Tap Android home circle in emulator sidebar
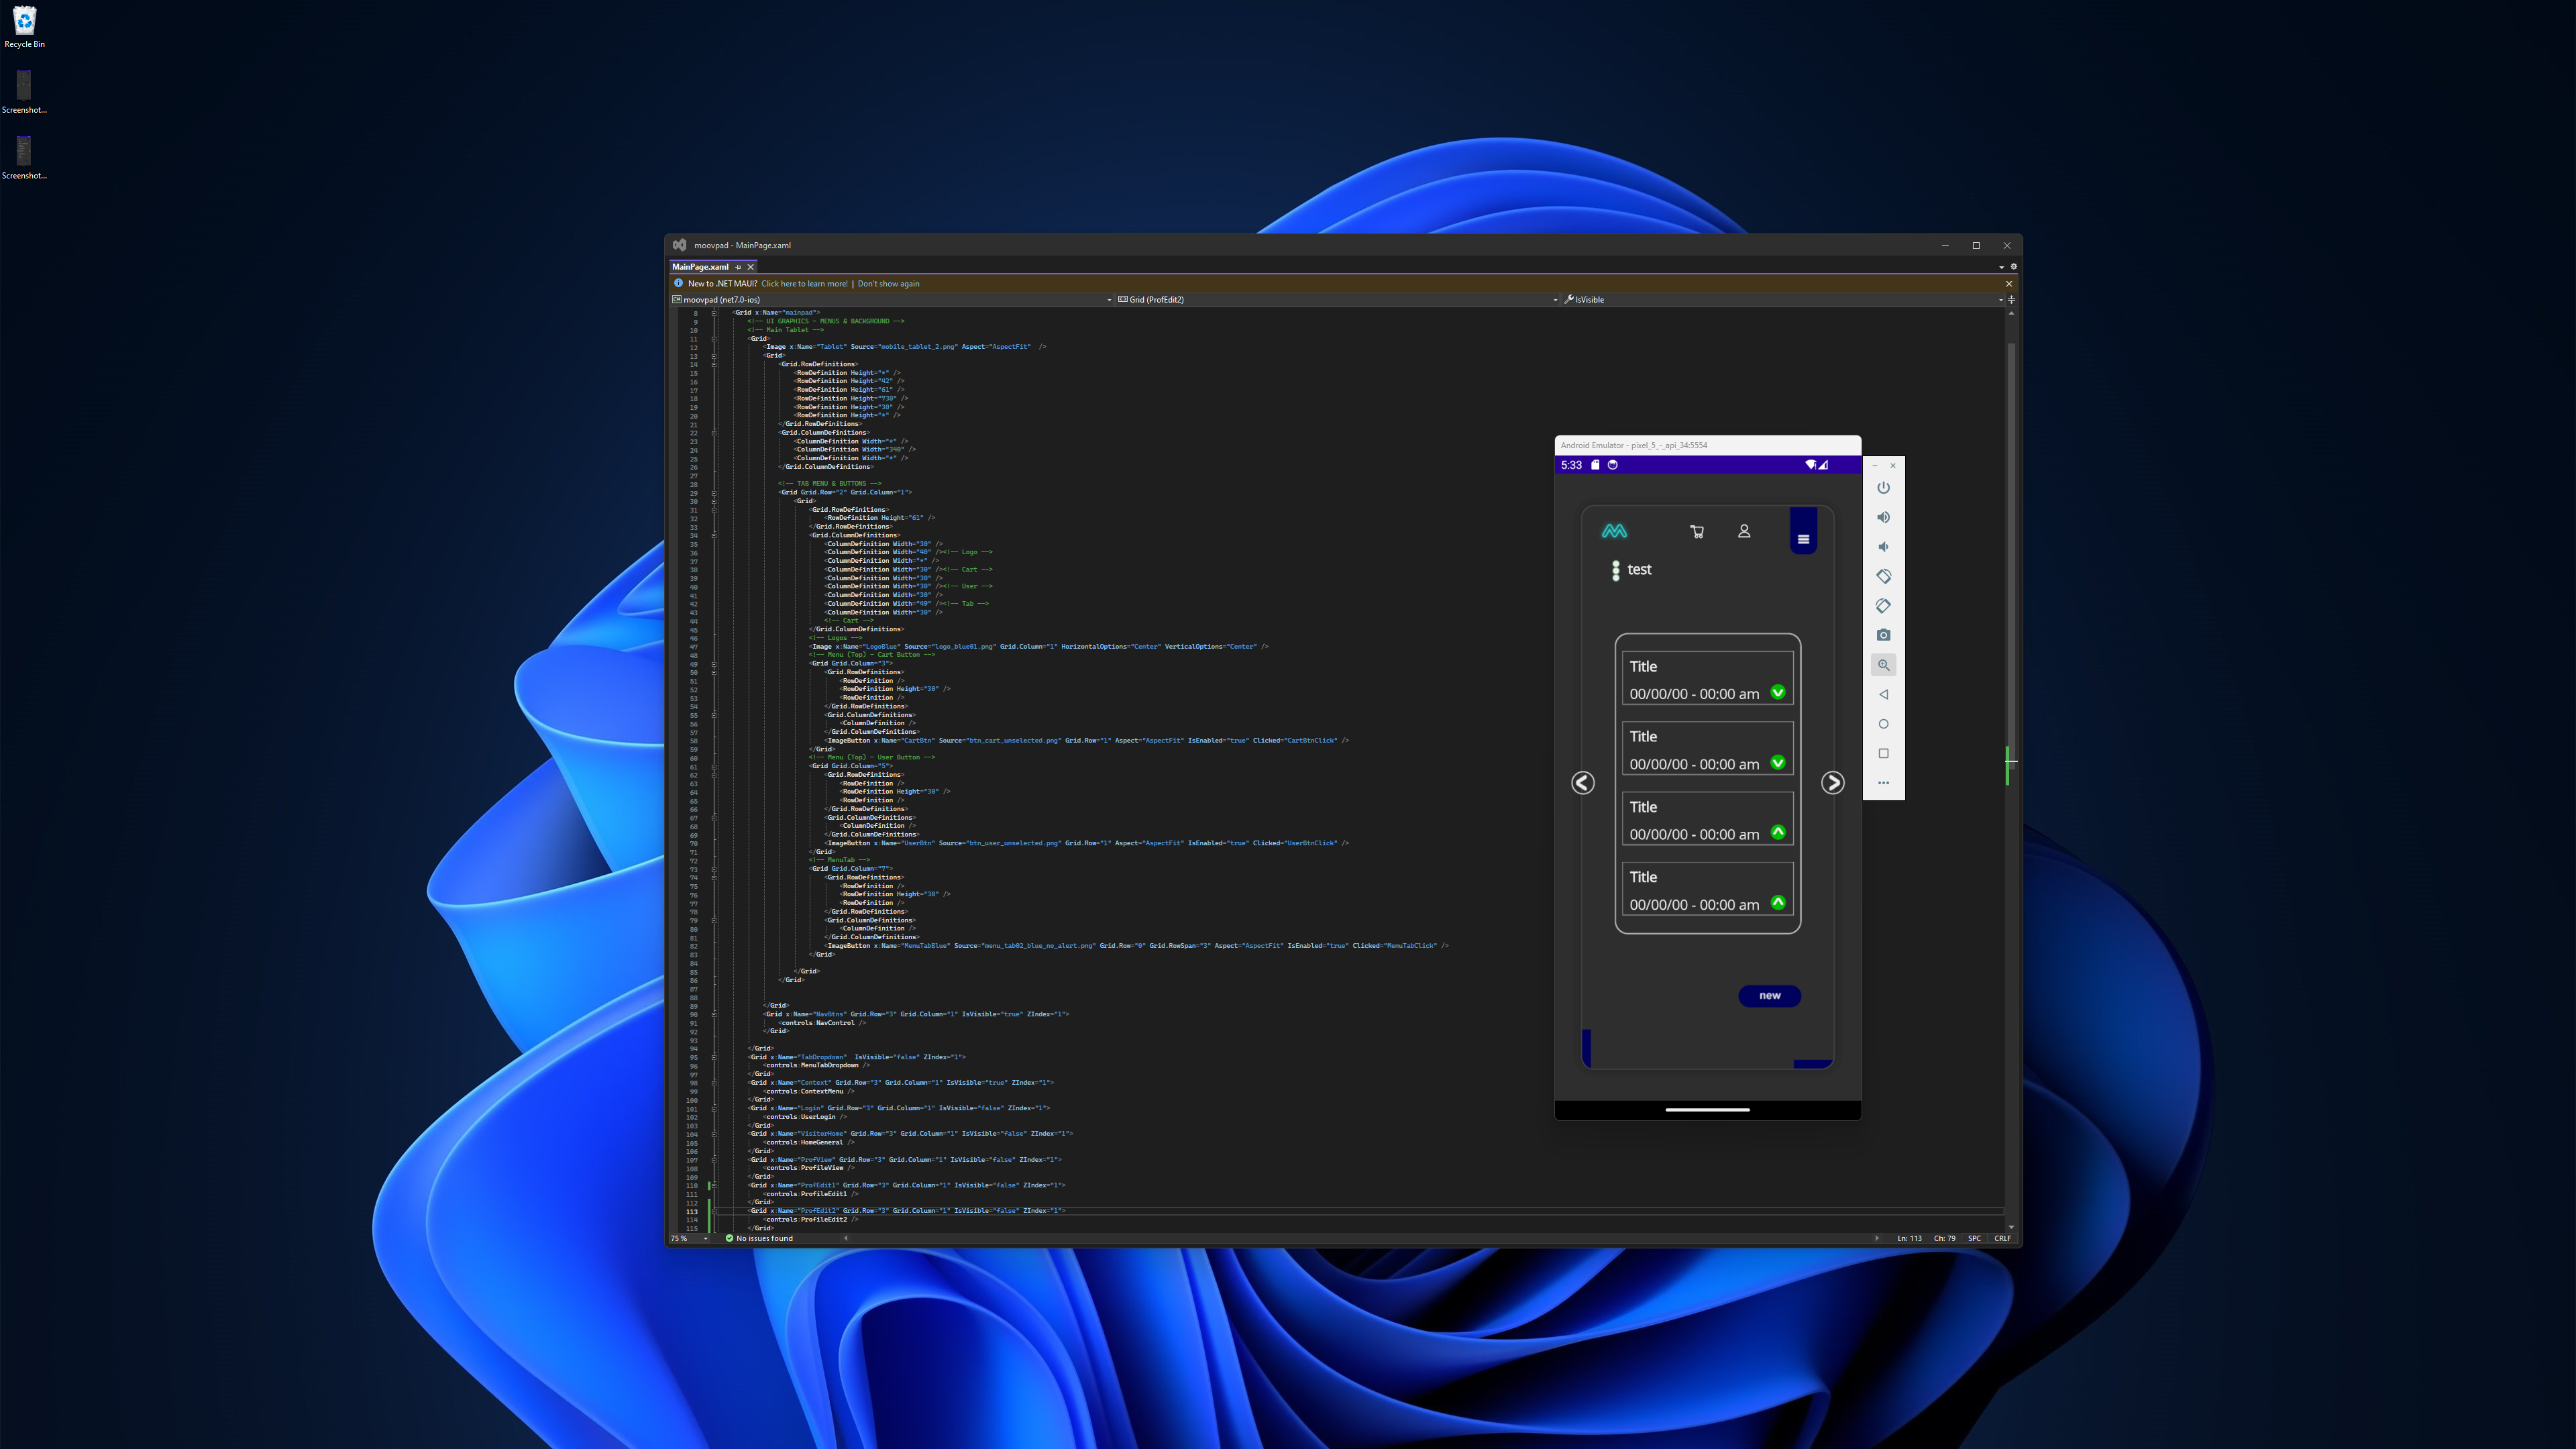Viewport: 2576px width, 1449px height. (1883, 724)
